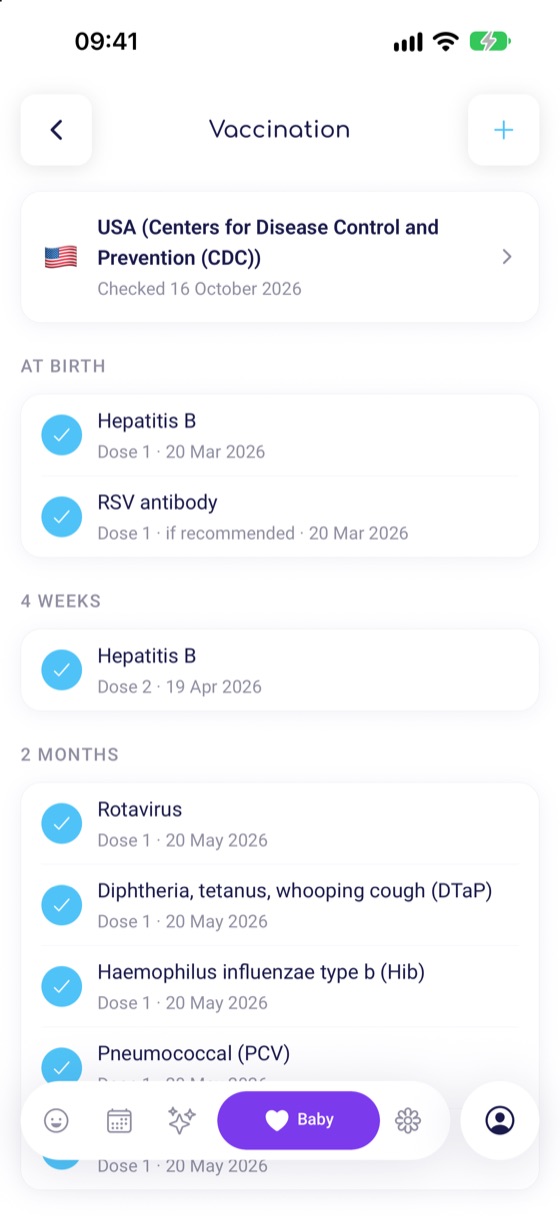Uncheck Hepatitis B dose 1 at birth

(x=61, y=435)
